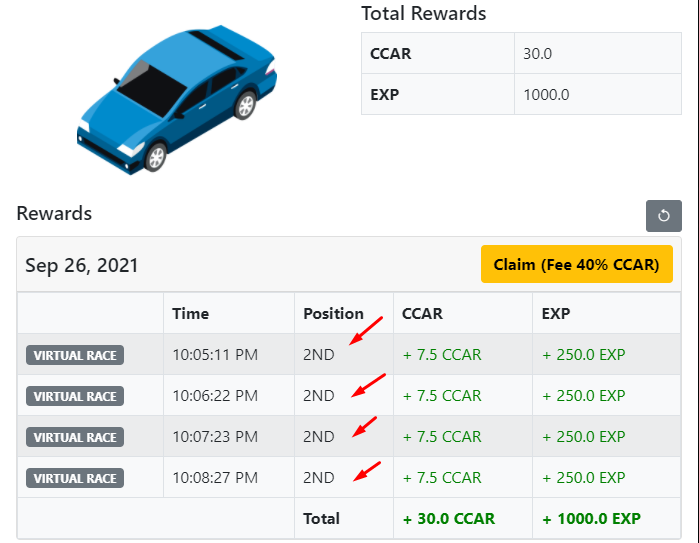Click the EXP label in Total Rewards
Viewport: 699px width, 543px height.
[384, 95]
